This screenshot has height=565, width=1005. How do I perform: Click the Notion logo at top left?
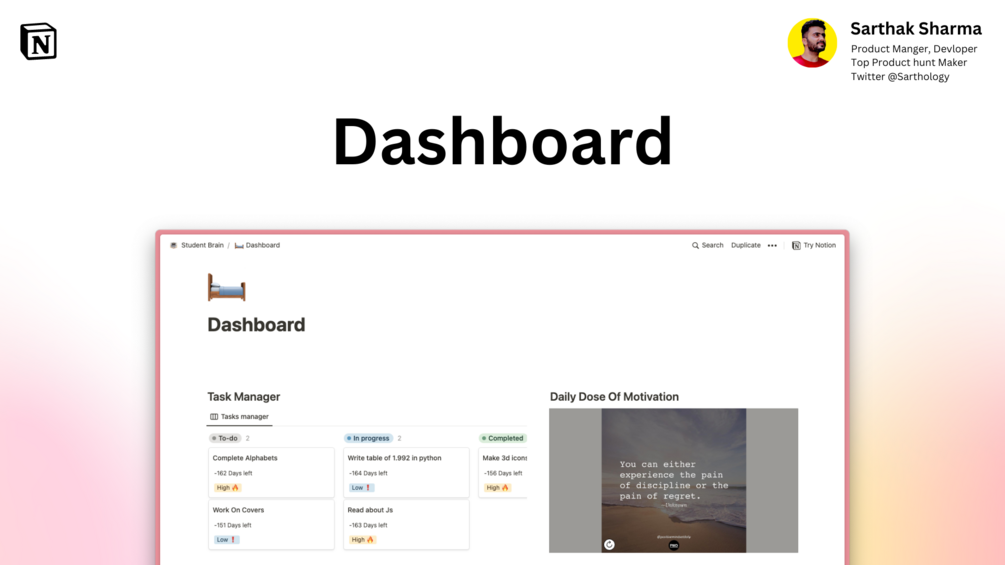[x=38, y=42]
